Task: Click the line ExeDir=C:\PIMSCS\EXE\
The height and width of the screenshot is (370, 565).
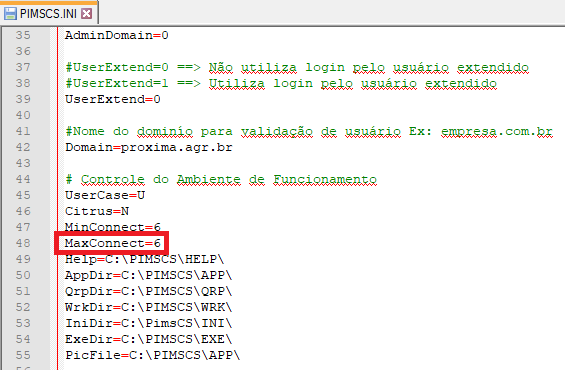Action: pos(148,339)
